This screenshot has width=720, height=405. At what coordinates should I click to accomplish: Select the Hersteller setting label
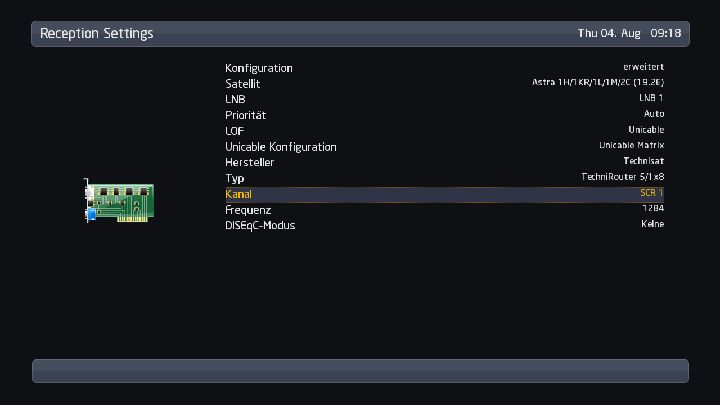[250, 162]
